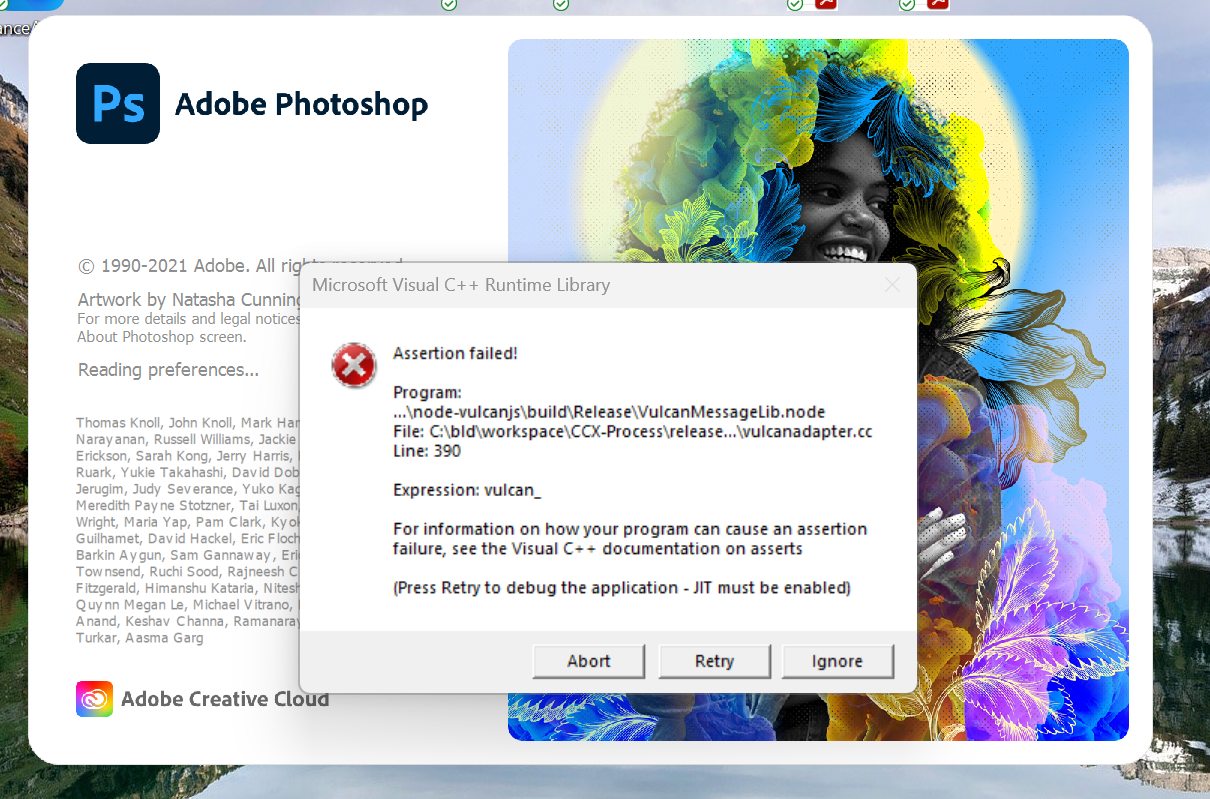
Task: Click the Photoshop Ps logo icon
Action: click(118, 104)
